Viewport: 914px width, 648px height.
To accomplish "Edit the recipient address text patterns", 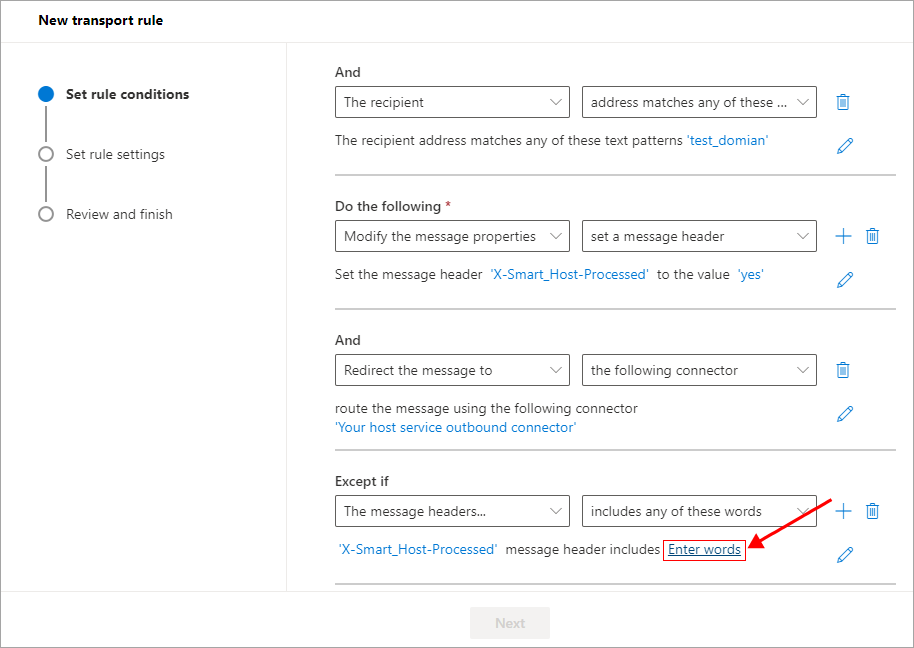I will pyautogui.click(x=845, y=146).
